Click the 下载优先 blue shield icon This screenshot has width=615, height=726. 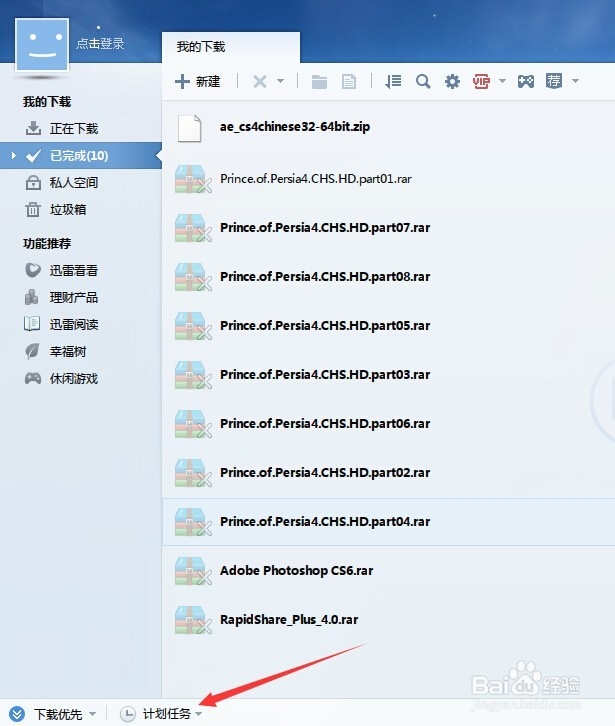[x=17, y=714]
